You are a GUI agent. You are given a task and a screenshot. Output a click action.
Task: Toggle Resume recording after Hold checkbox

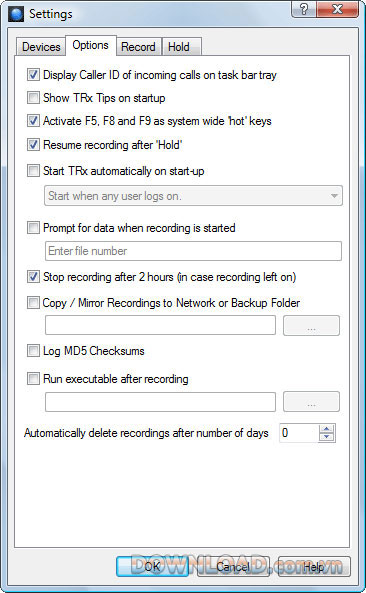point(33,144)
